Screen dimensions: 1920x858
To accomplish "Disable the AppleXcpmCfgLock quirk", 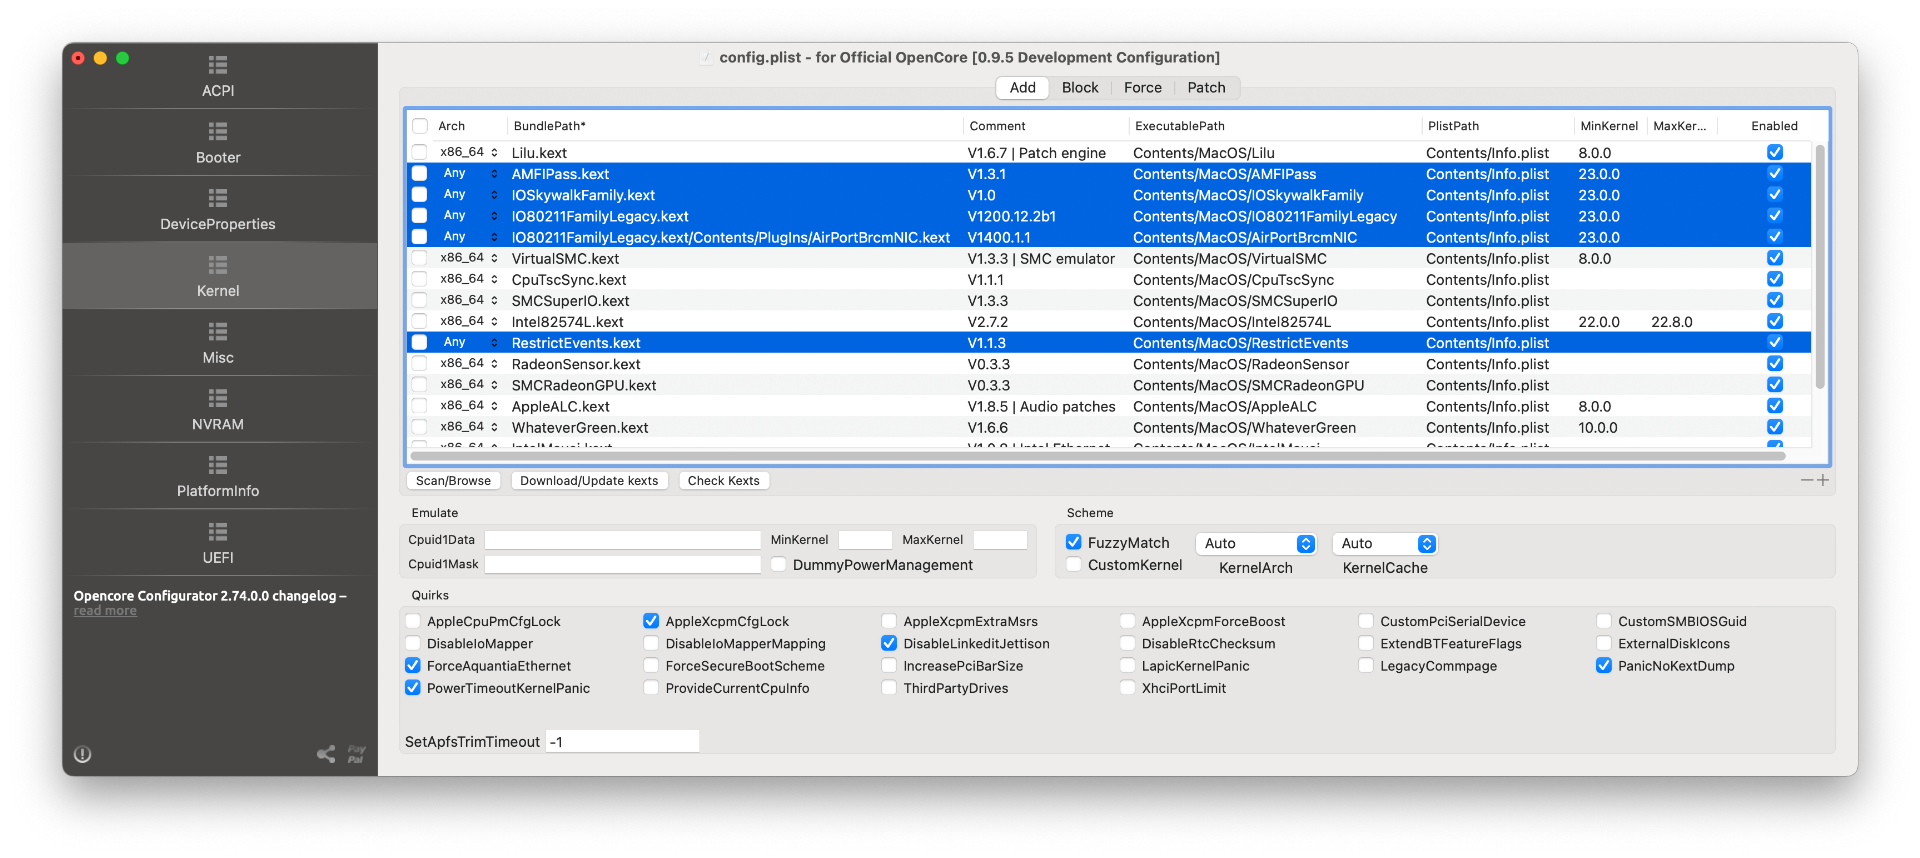I will pos(651,621).
